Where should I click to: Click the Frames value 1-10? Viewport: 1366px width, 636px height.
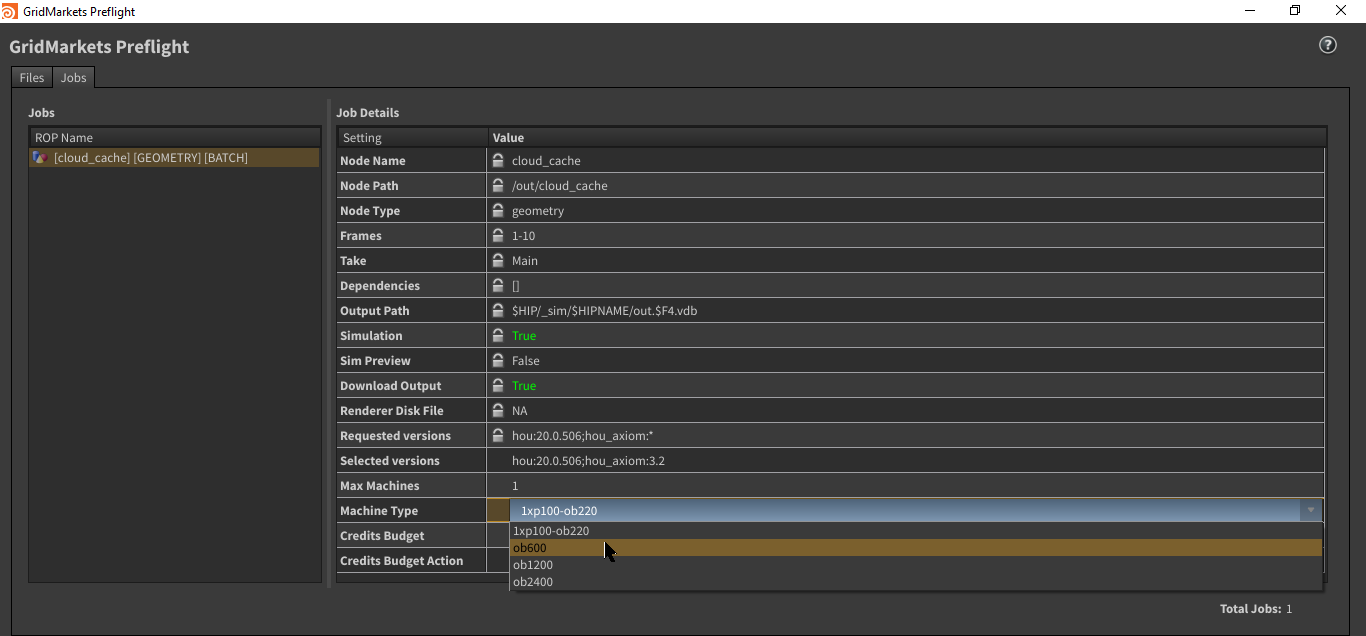pos(523,235)
